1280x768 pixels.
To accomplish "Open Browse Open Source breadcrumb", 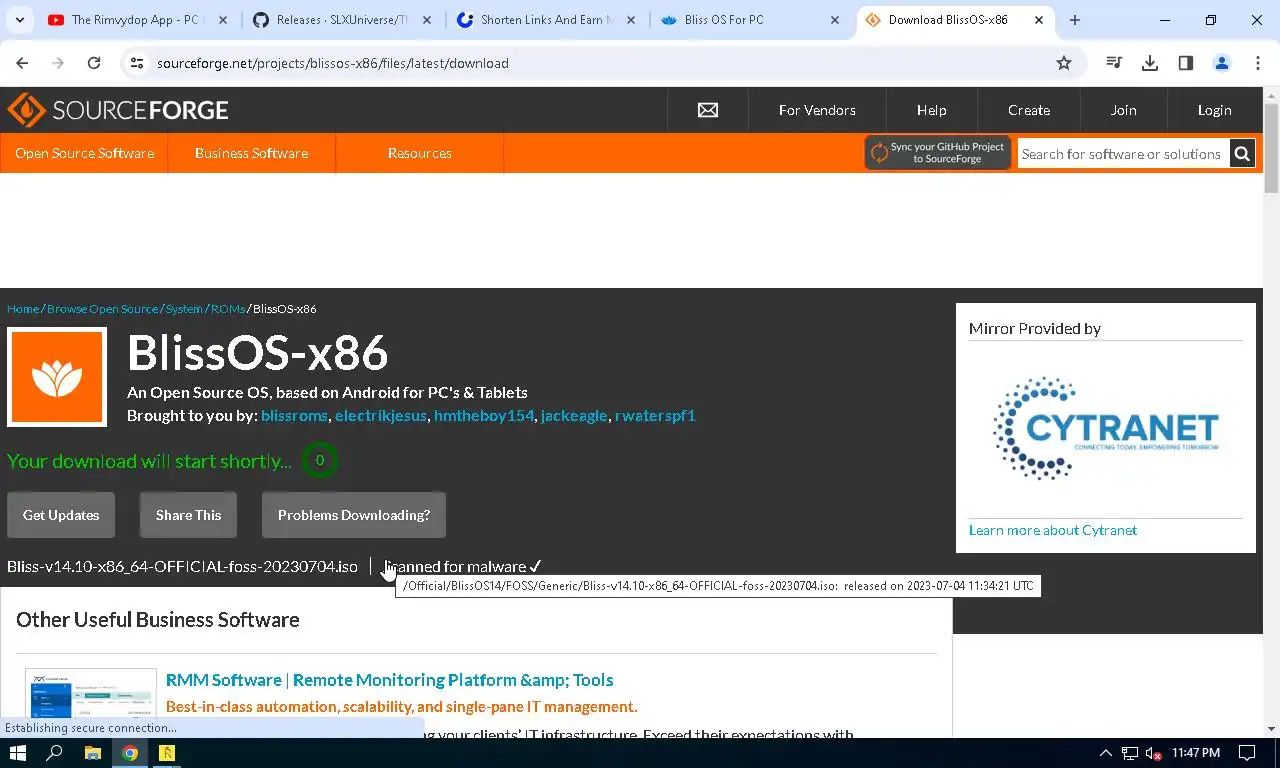I will [x=102, y=309].
